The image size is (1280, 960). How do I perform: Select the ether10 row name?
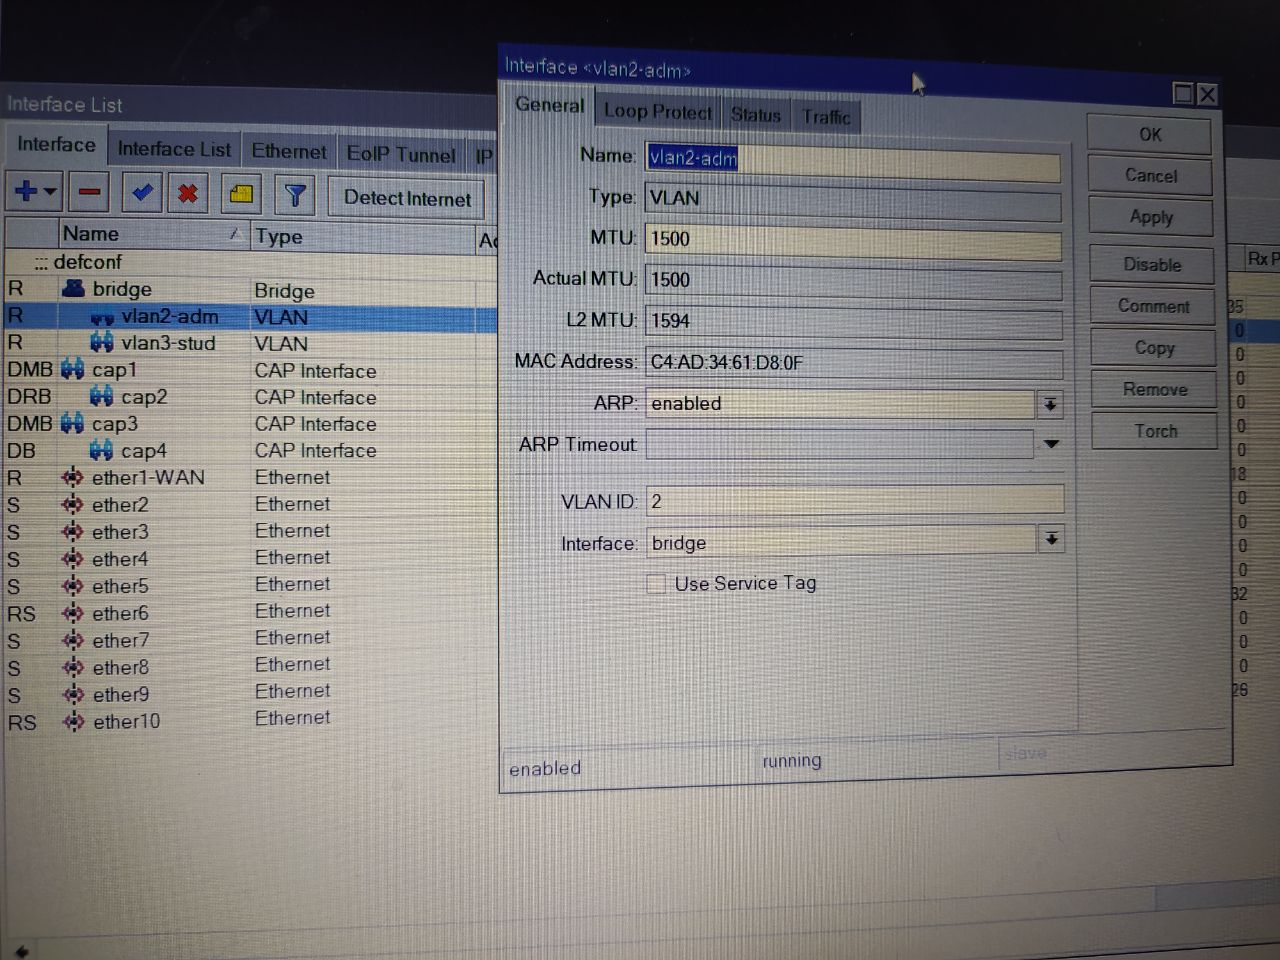click(x=126, y=721)
